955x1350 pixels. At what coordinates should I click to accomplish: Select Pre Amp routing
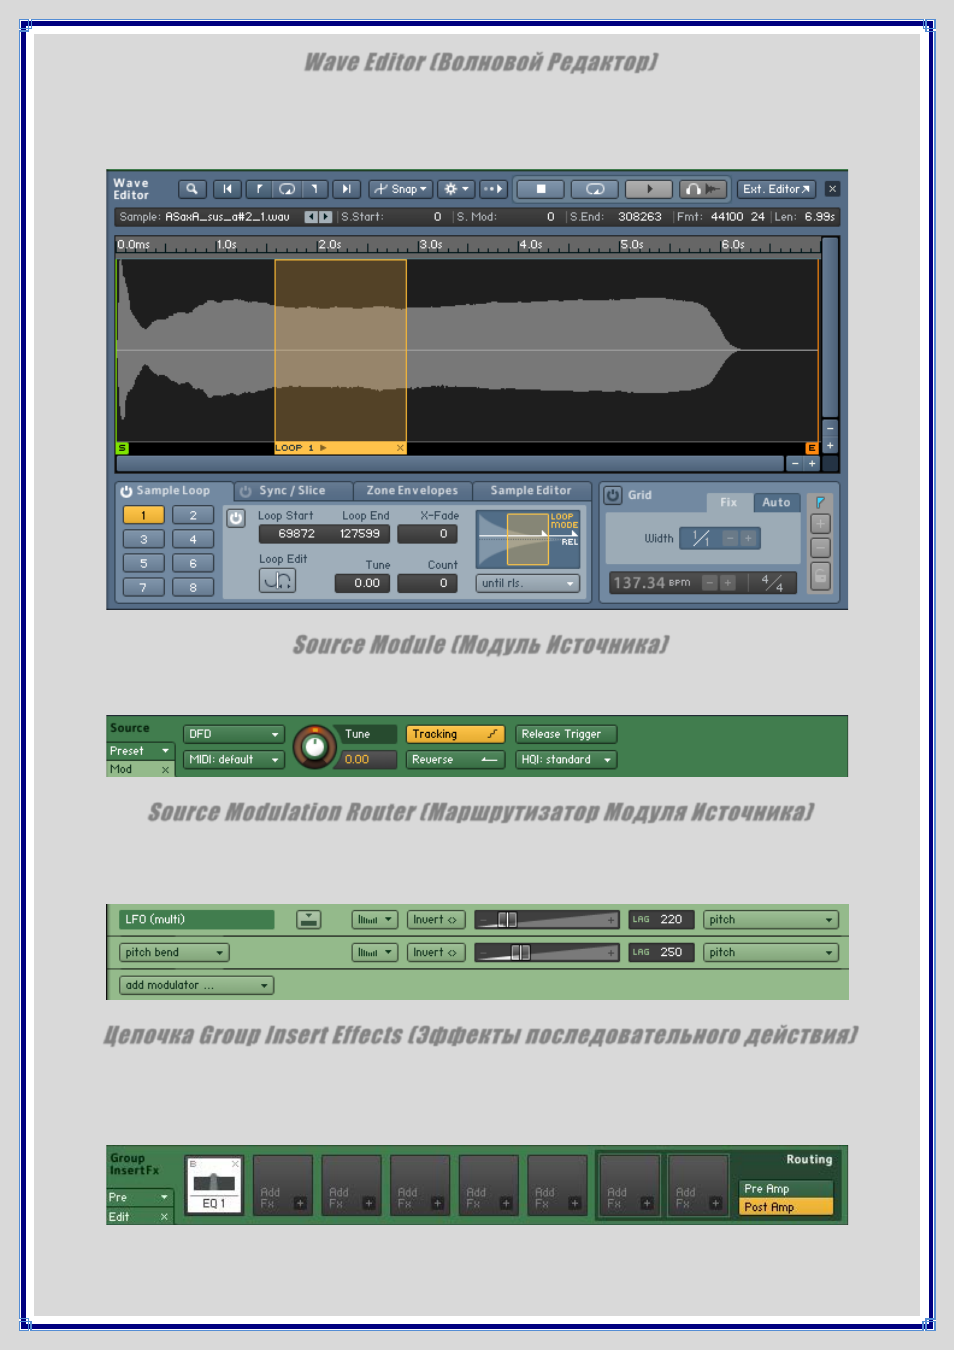786,1189
